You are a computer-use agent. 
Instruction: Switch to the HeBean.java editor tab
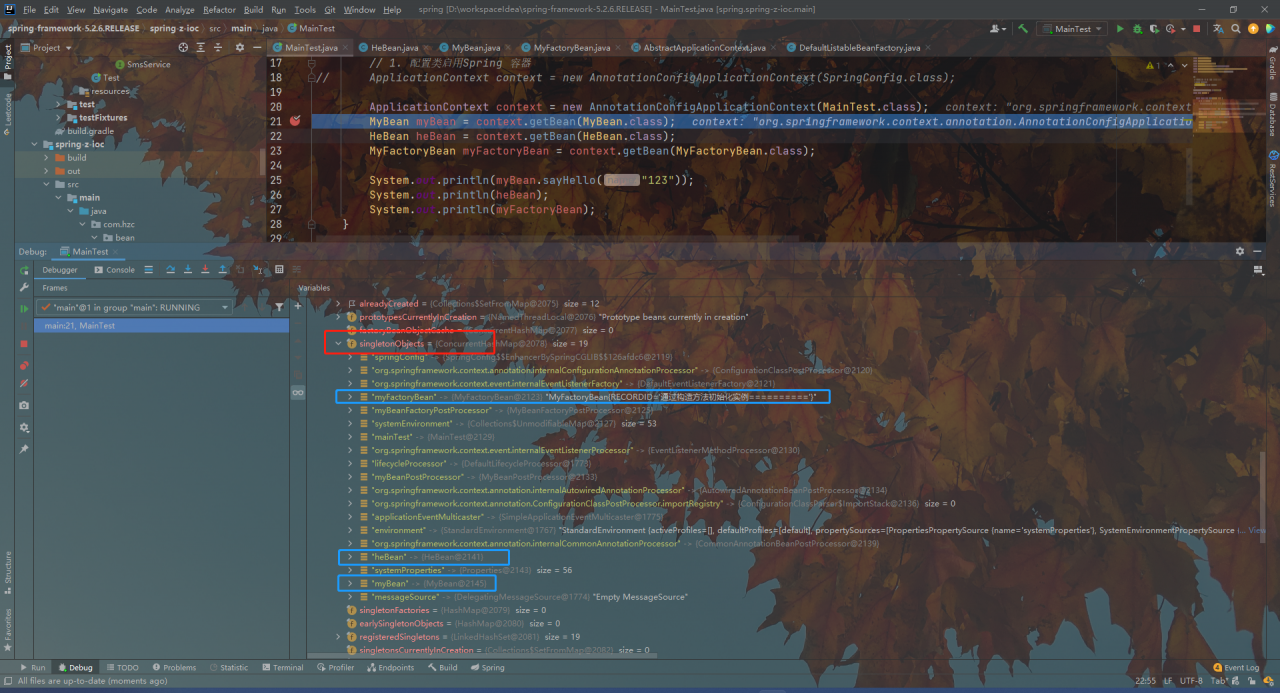pyautogui.click(x=393, y=47)
